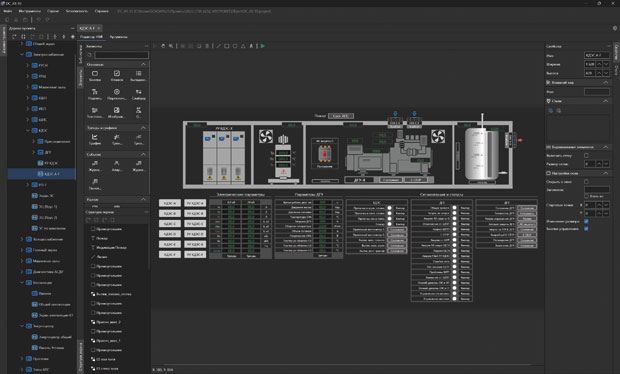The image size is (620, 374).
Task: Toggle the resizing checkbox in window settings
Action: tap(586, 221)
